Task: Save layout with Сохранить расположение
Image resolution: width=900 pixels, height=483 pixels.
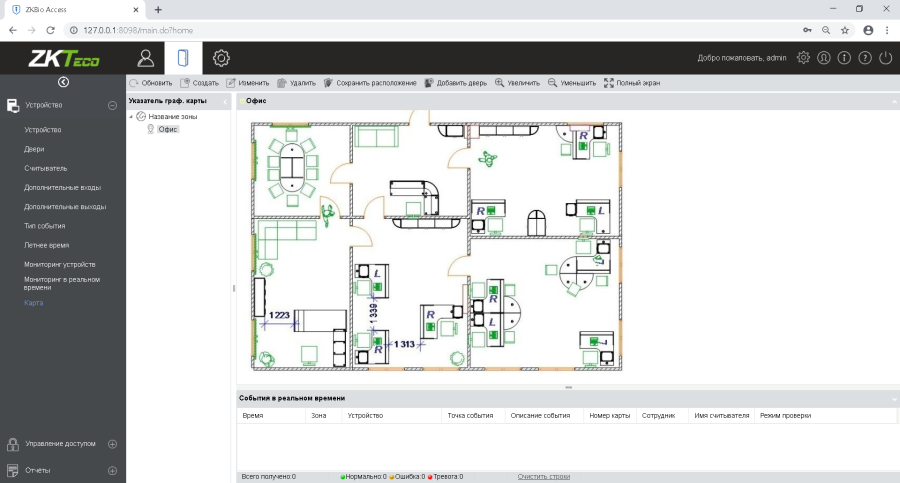Action: 370,83
